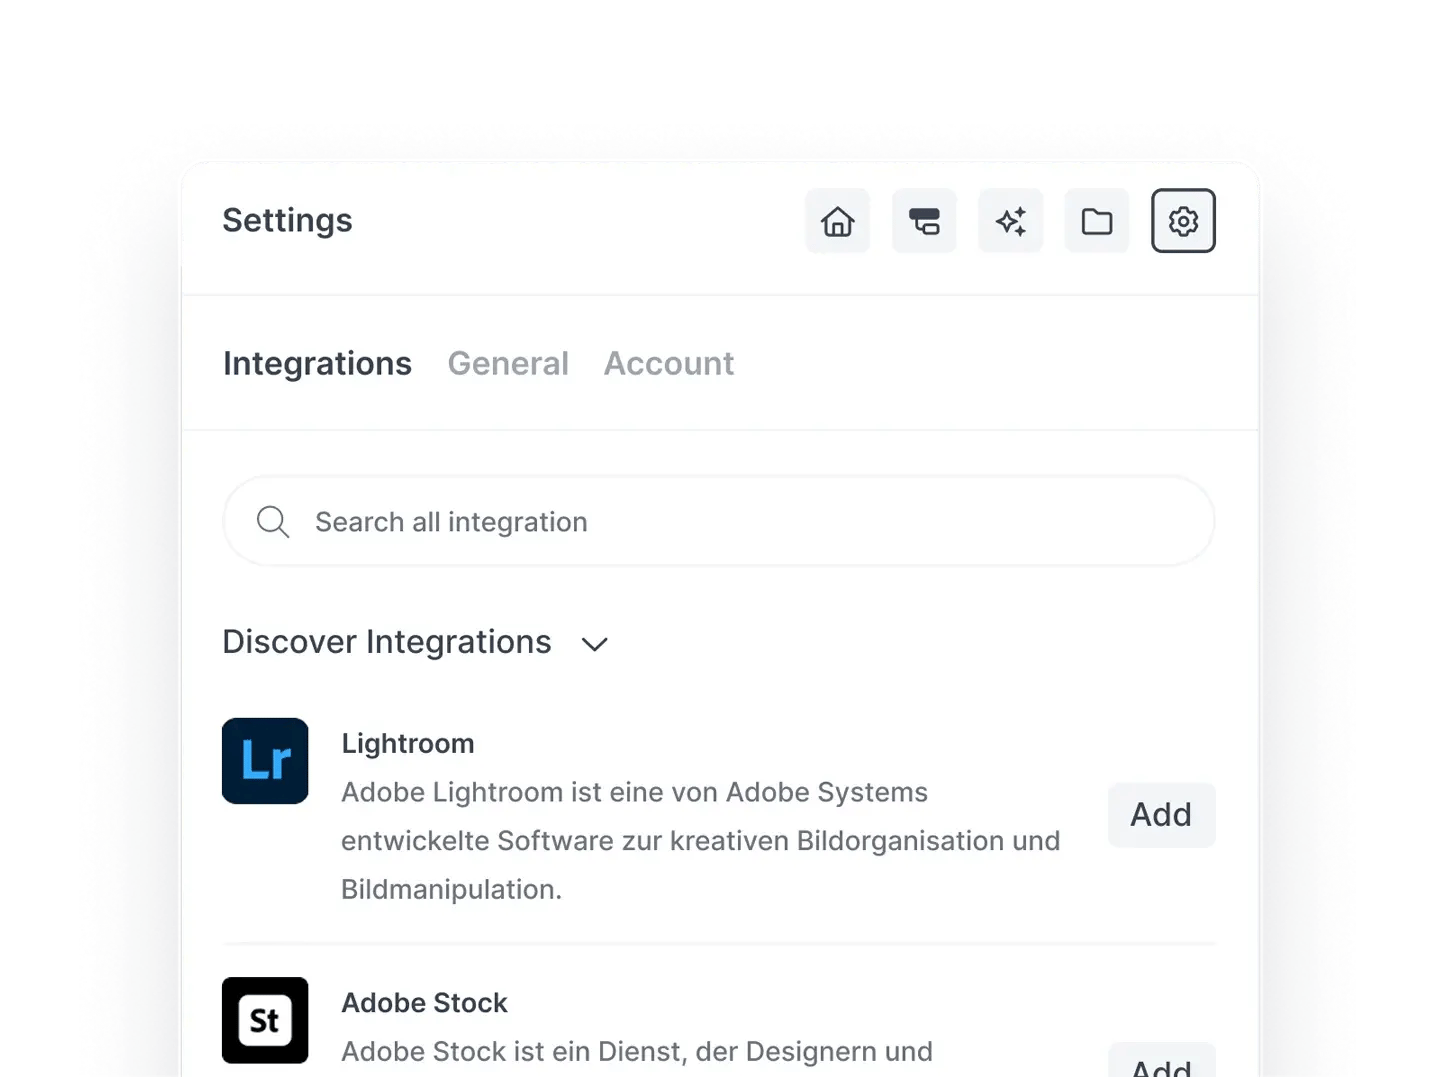Collapse Discover Integrations chevron
1433x1077 pixels.
tap(595, 644)
